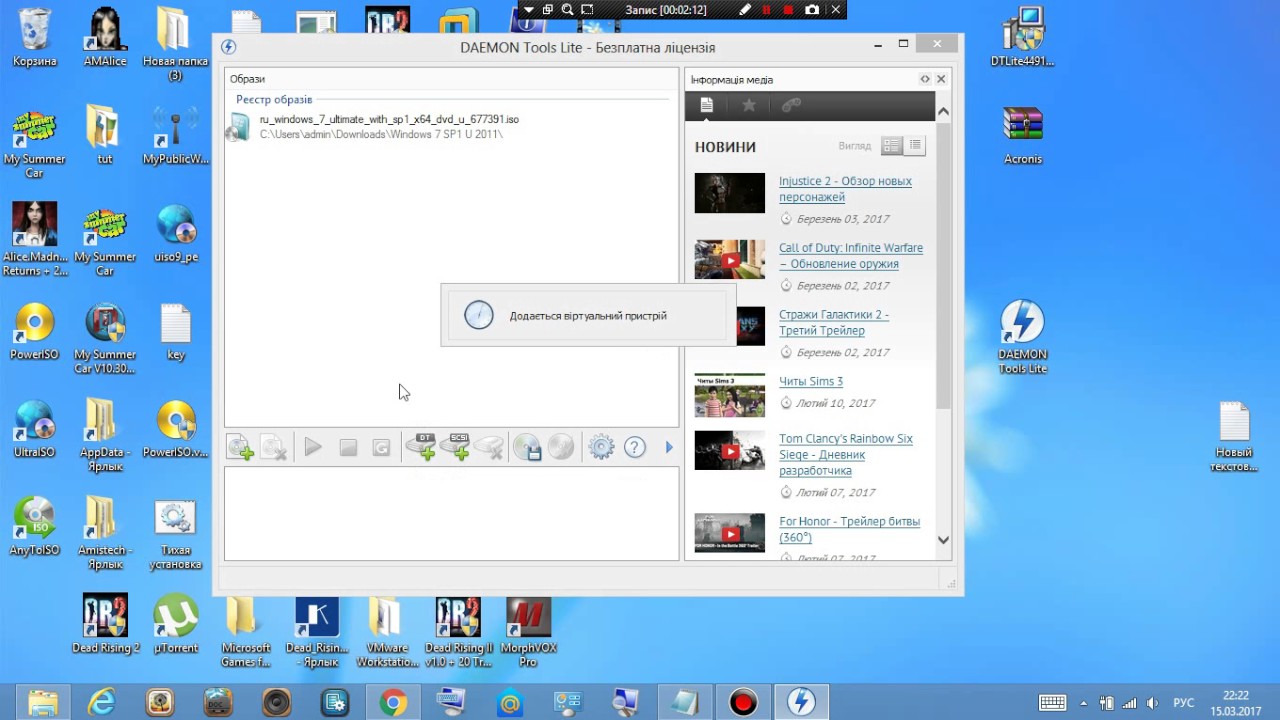The image size is (1280, 720).
Task: Click the volume speaker tray icon
Action: 1152,703
